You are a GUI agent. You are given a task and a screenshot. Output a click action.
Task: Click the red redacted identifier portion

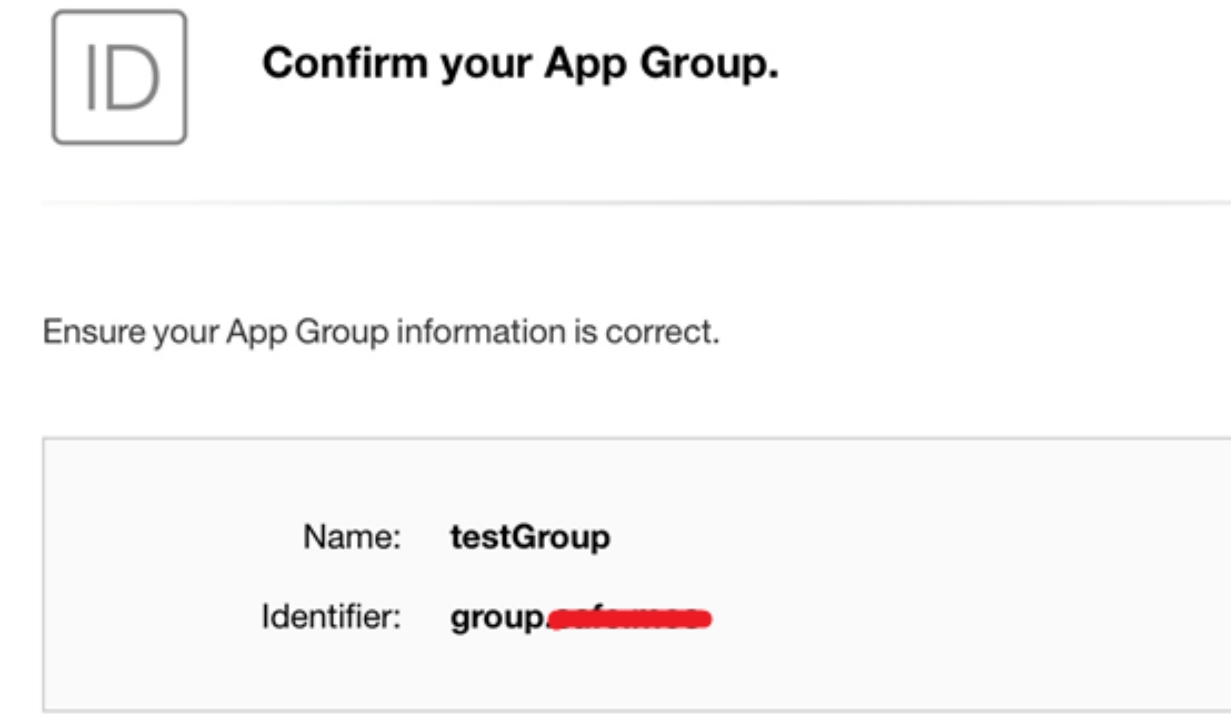point(630,619)
